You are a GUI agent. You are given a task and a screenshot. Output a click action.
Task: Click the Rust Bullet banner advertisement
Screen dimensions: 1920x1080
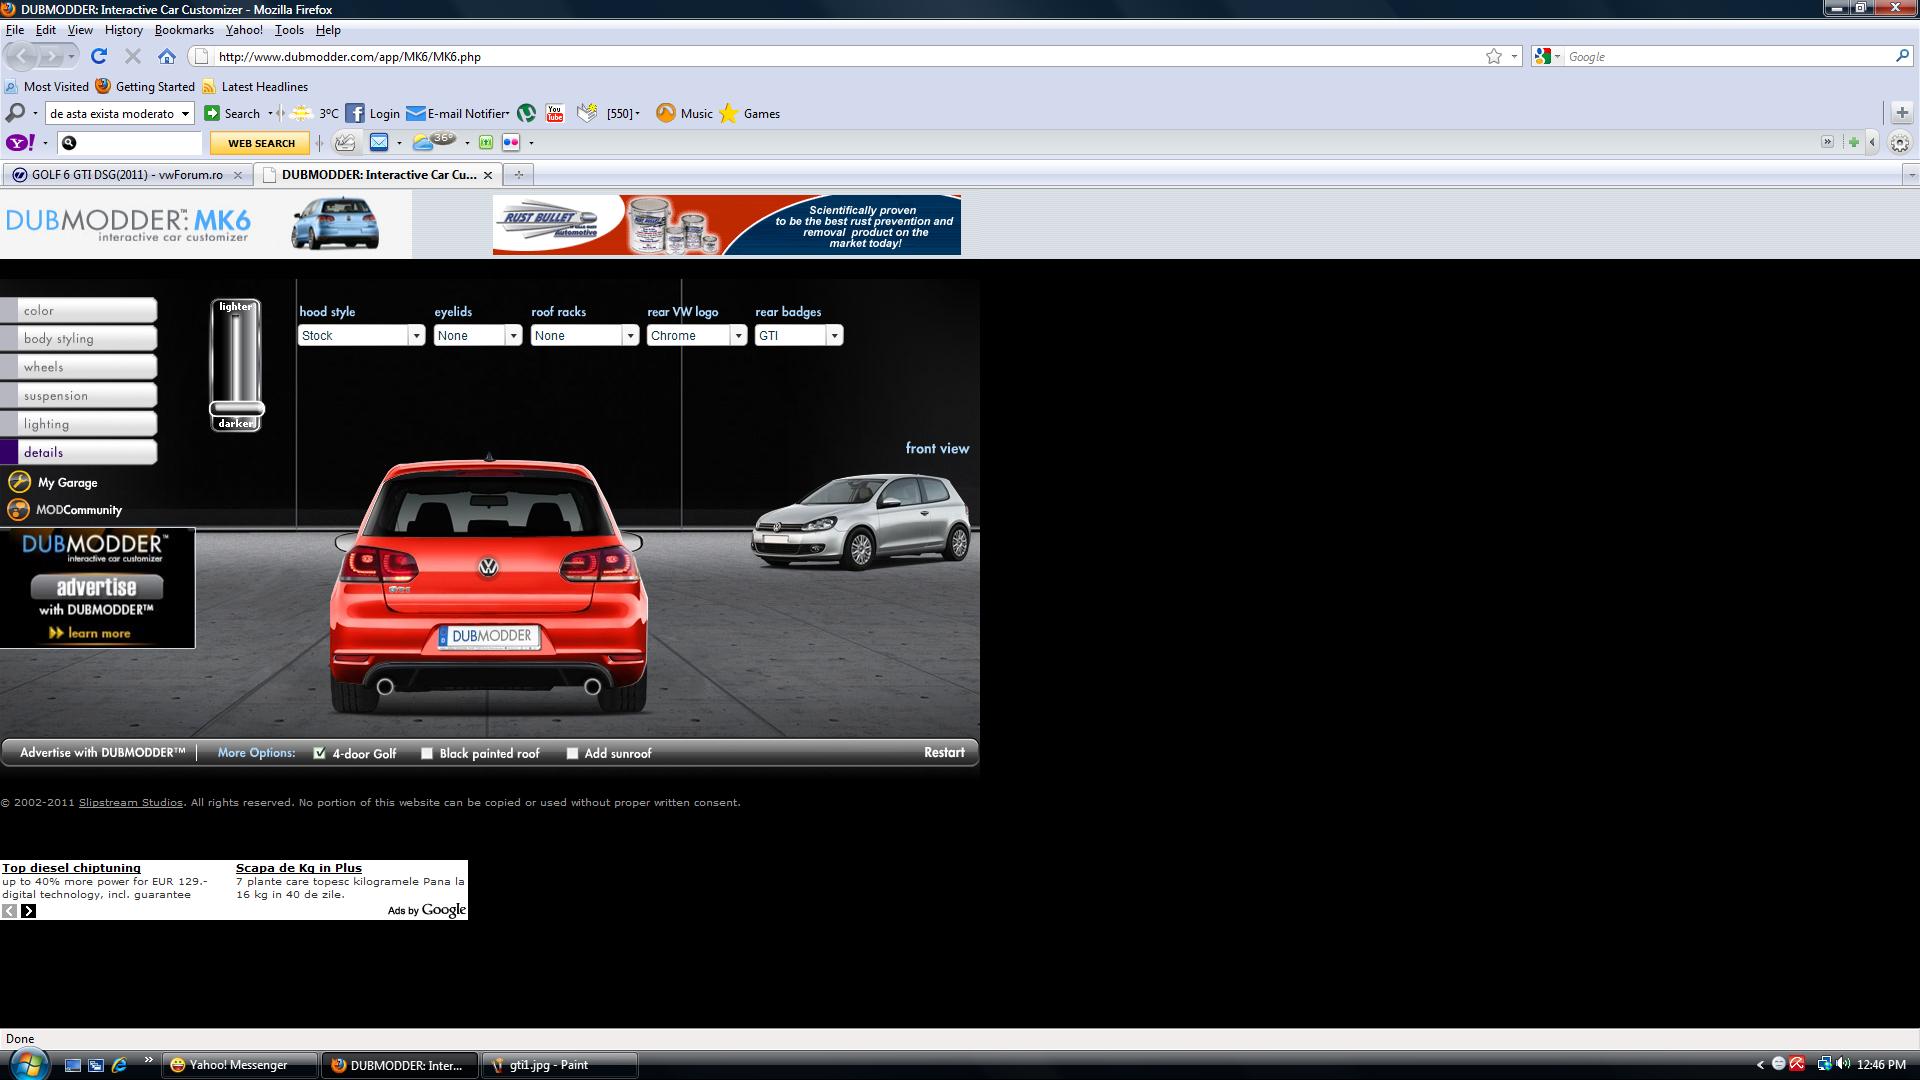tap(727, 225)
